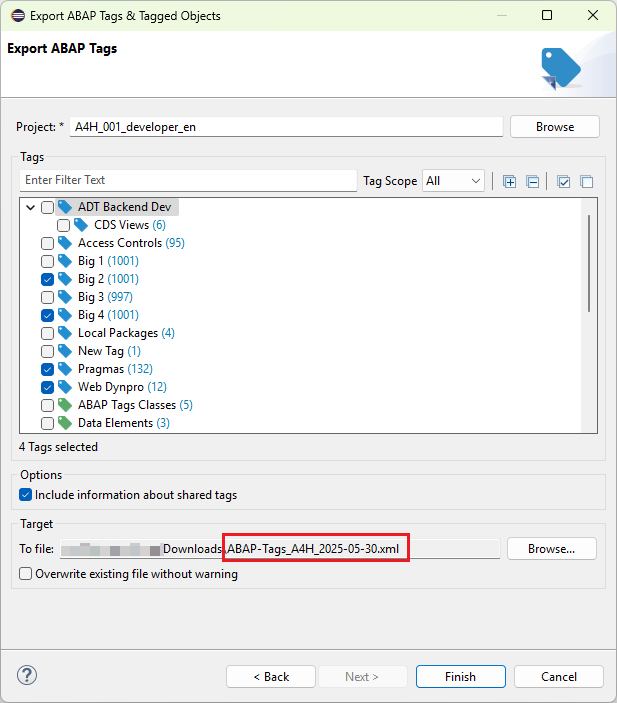Screen dimensions: 617x703
Task: Select the ADT Backend Dev row label
Action: pyautogui.click(x=125, y=207)
